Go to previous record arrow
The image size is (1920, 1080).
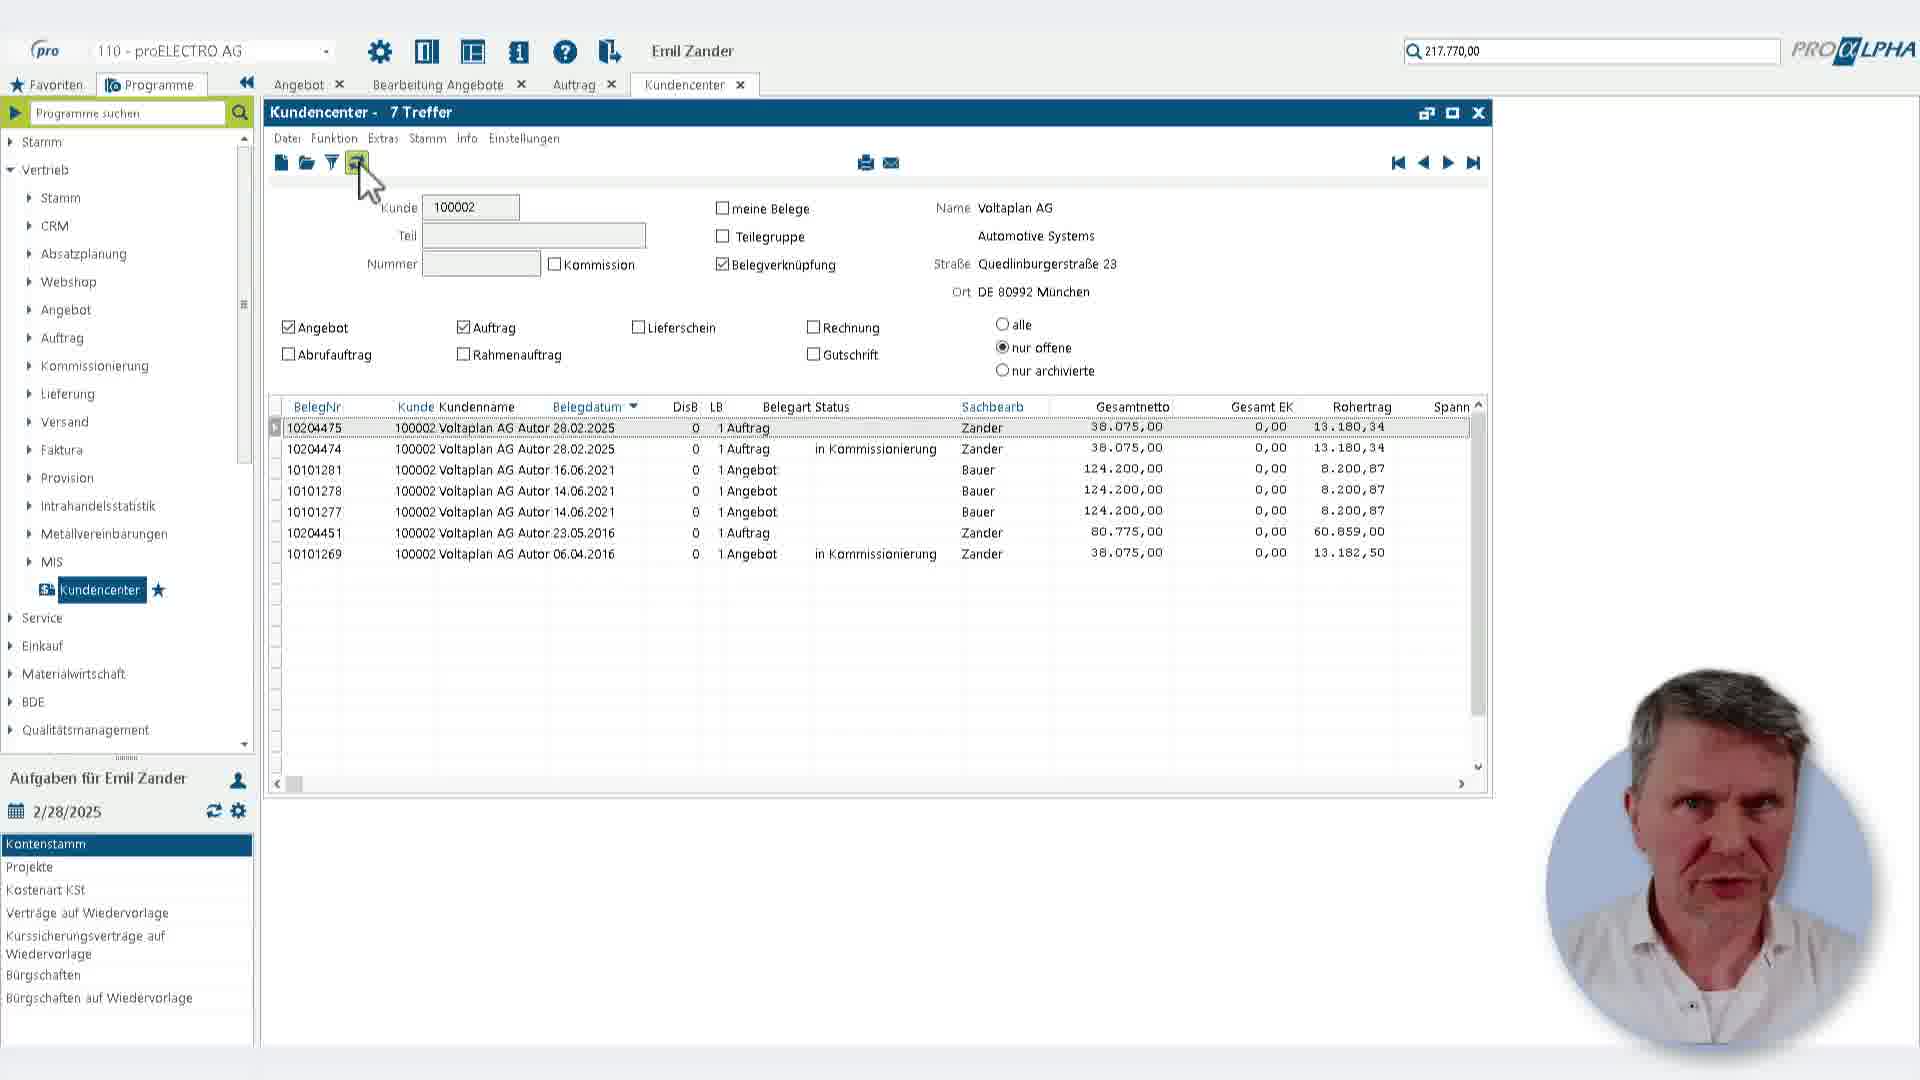(1423, 163)
